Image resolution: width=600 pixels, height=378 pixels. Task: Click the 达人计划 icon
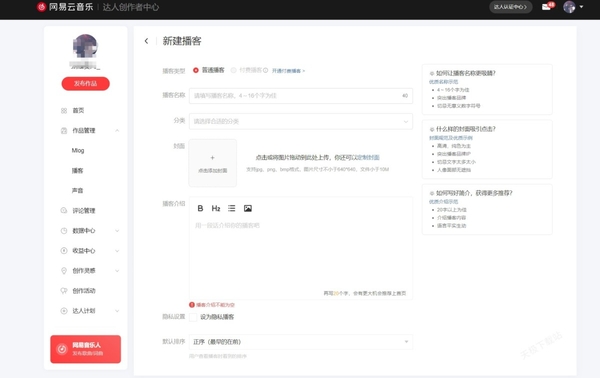pos(64,311)
